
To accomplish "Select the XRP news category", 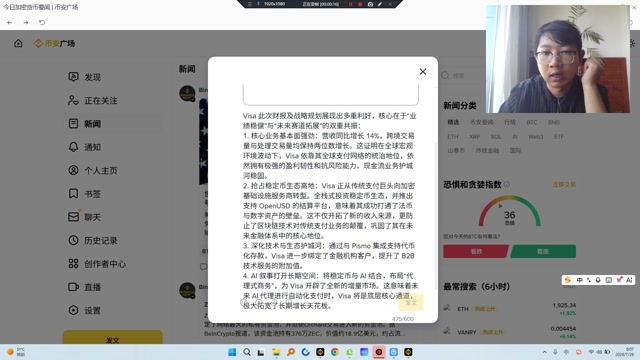I will pyautogui.click(x=474, y=137).
